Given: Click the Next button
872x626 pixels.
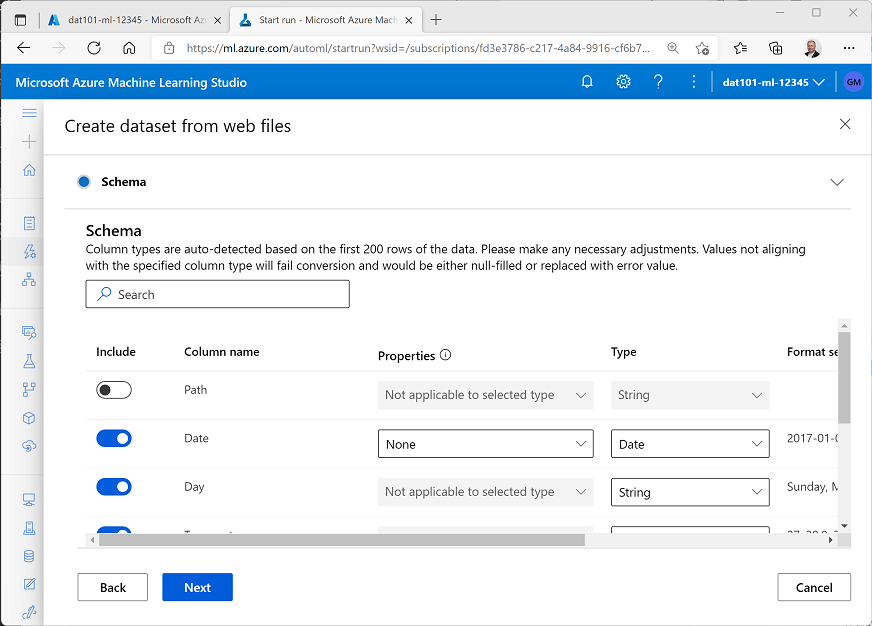Looking at the screenshot, I should pyautogui.click(x=197, y=587).
